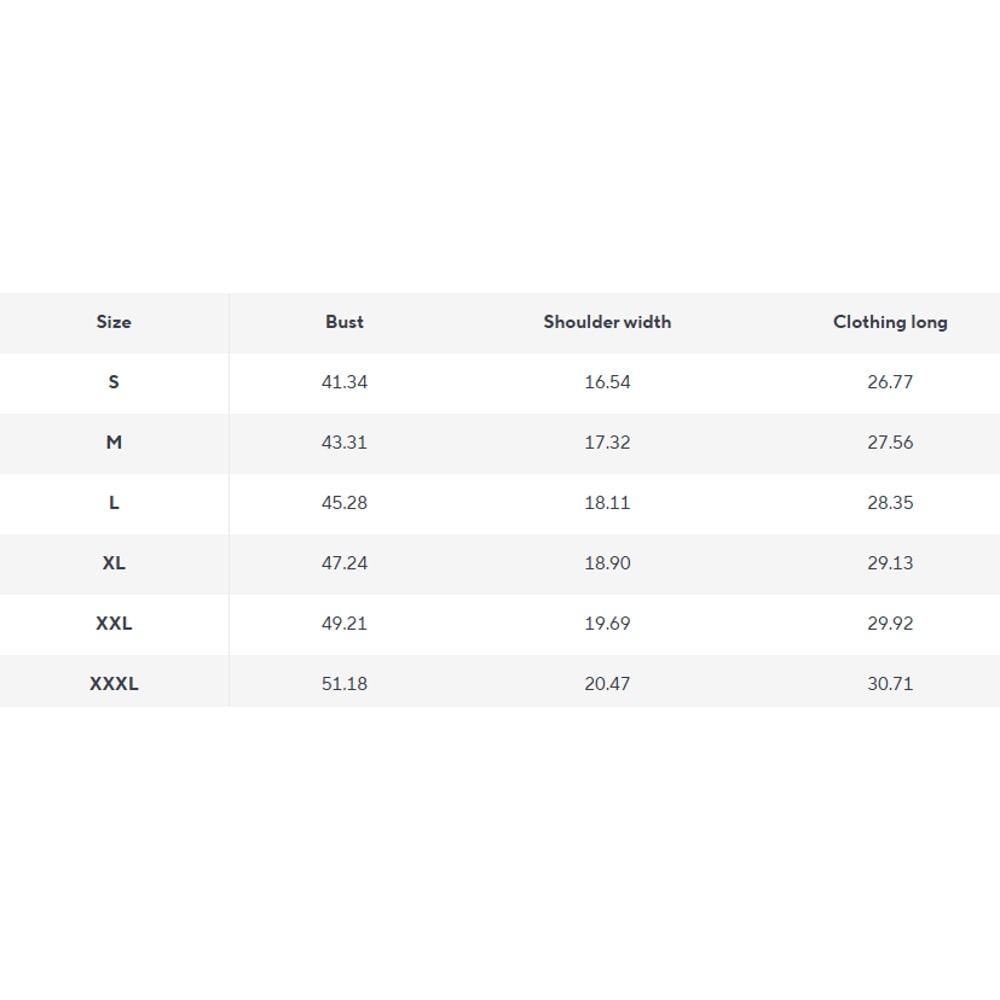The width and height of the screenshot is (1000, 1000).
Task: Click the 18.90 shoulder width value
Action: [x=607, y=563]
